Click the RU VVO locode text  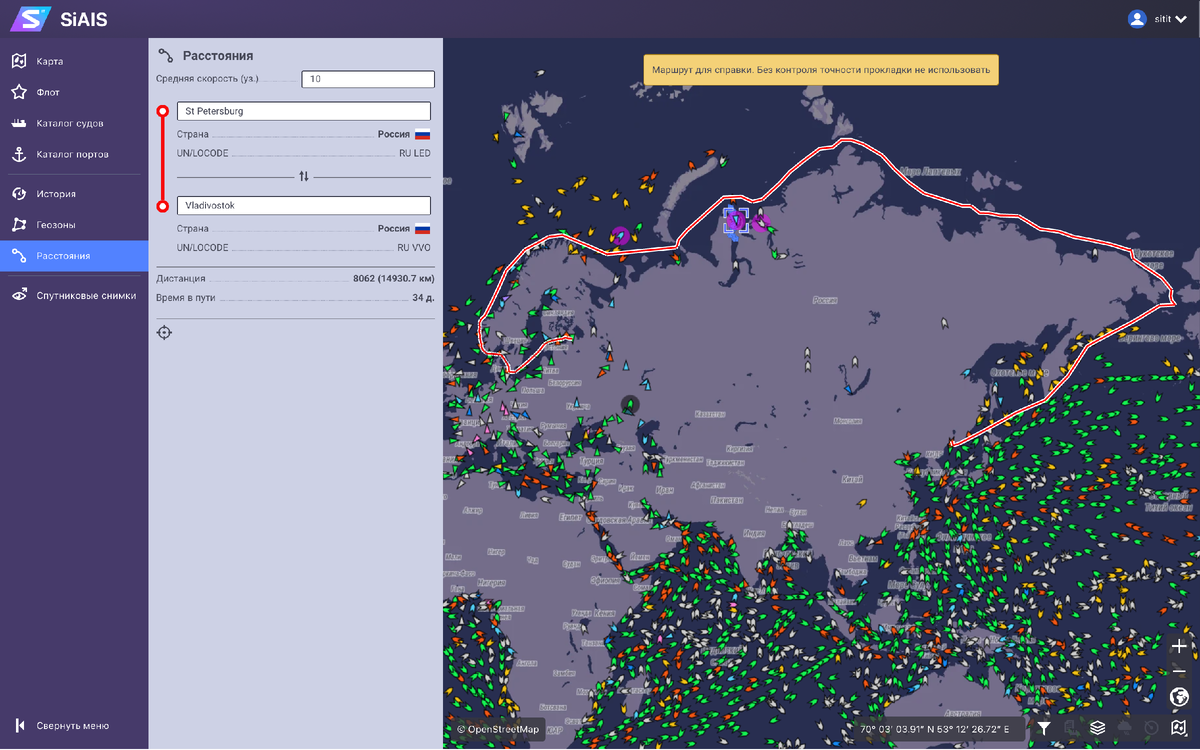414,247
